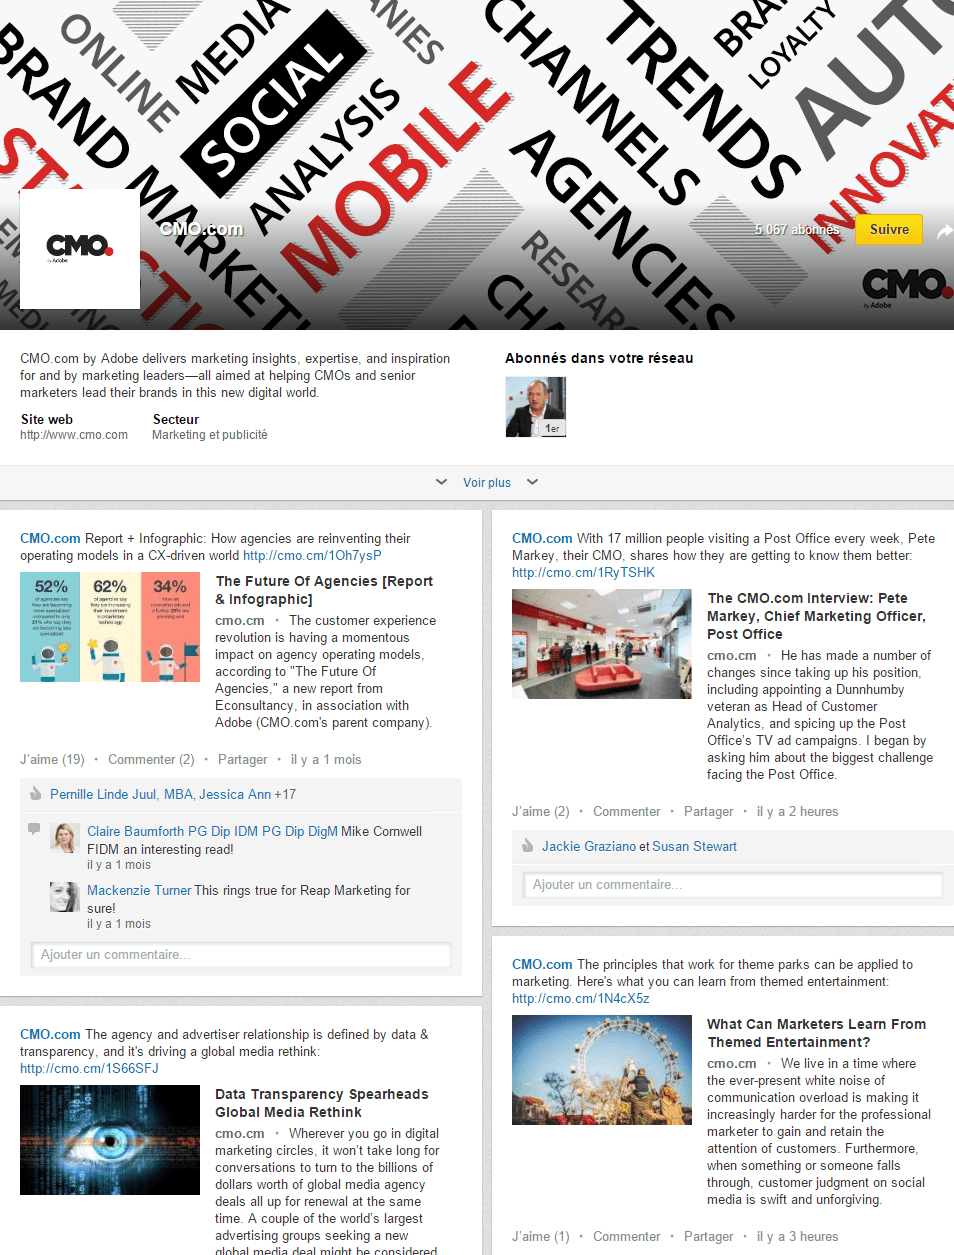Screen dimensions: 954x1255
Task: Click the 'cmo.cm' source under Data Transparency
Action: pyautogui.click(x=240, y=1134)
